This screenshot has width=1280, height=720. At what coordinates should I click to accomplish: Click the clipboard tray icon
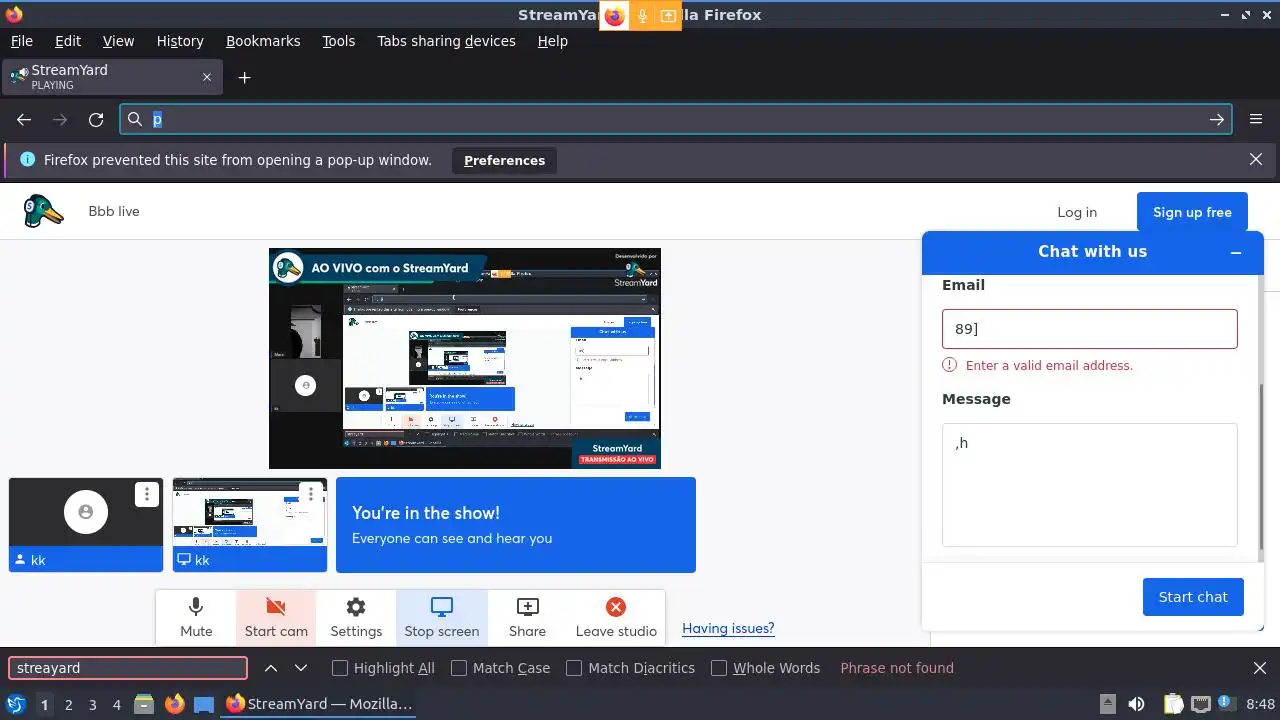[x=1173, y=704]
